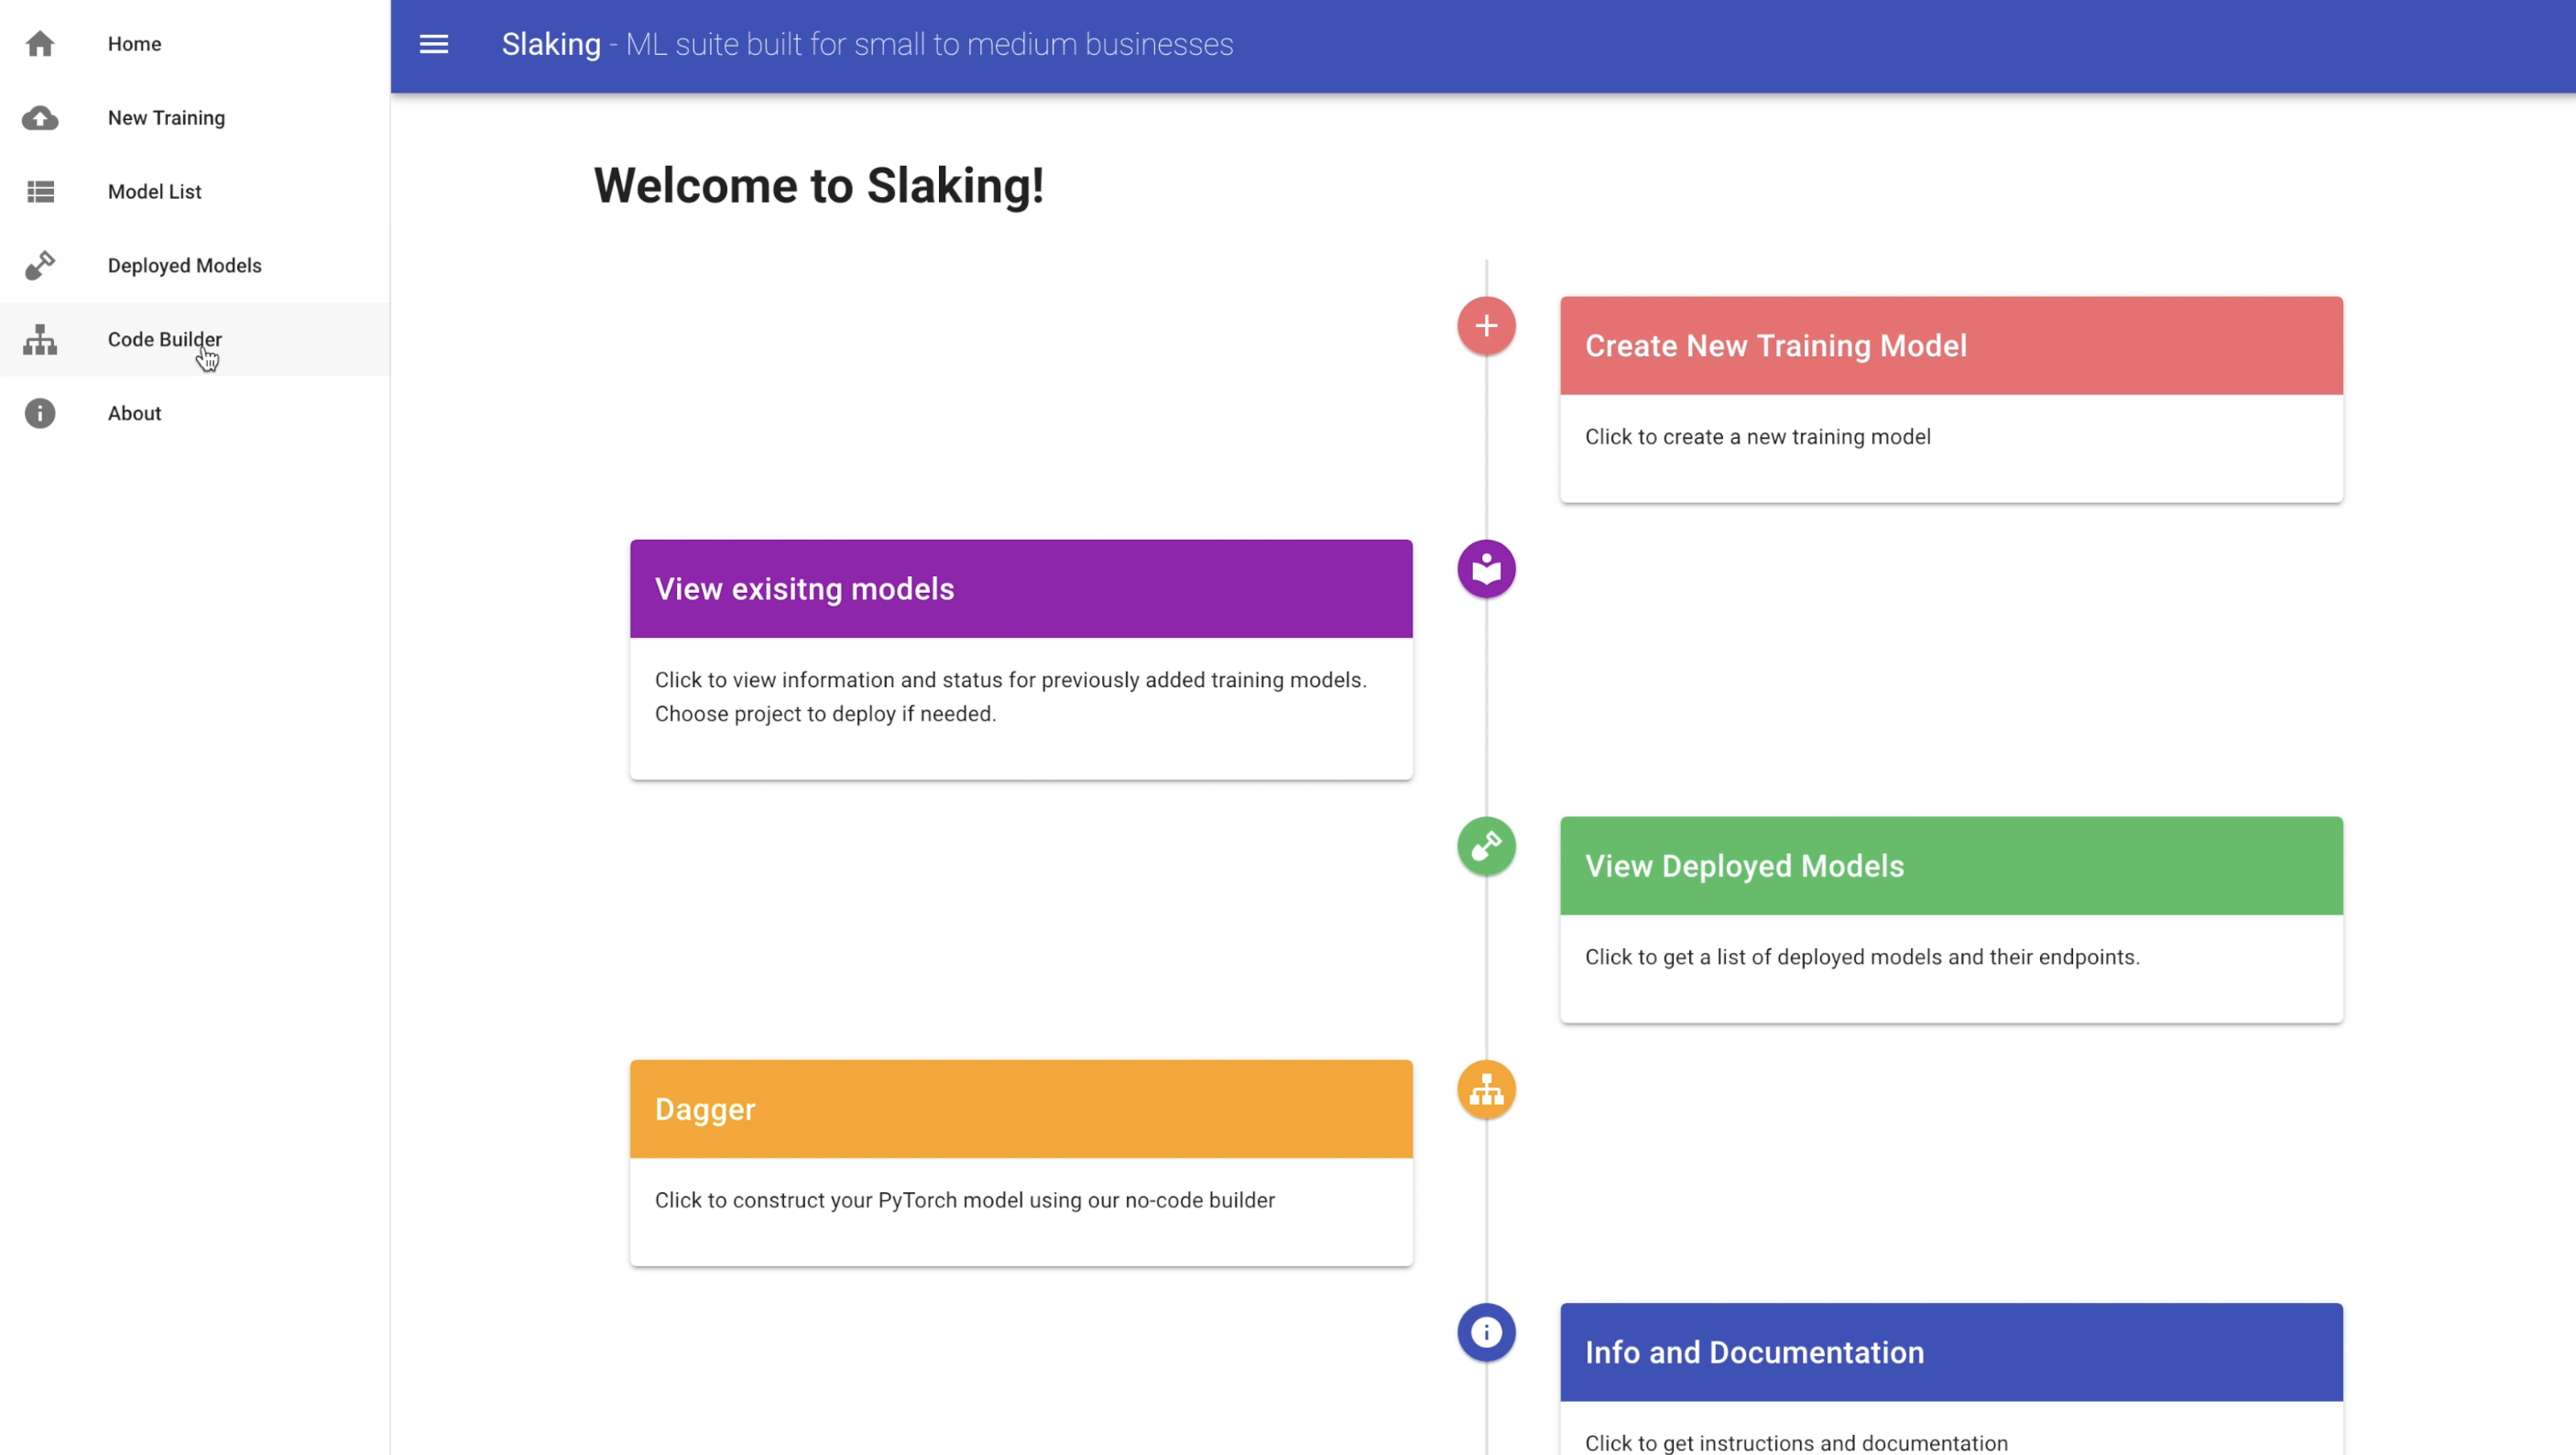Click the Model List icon

(40, 191)
